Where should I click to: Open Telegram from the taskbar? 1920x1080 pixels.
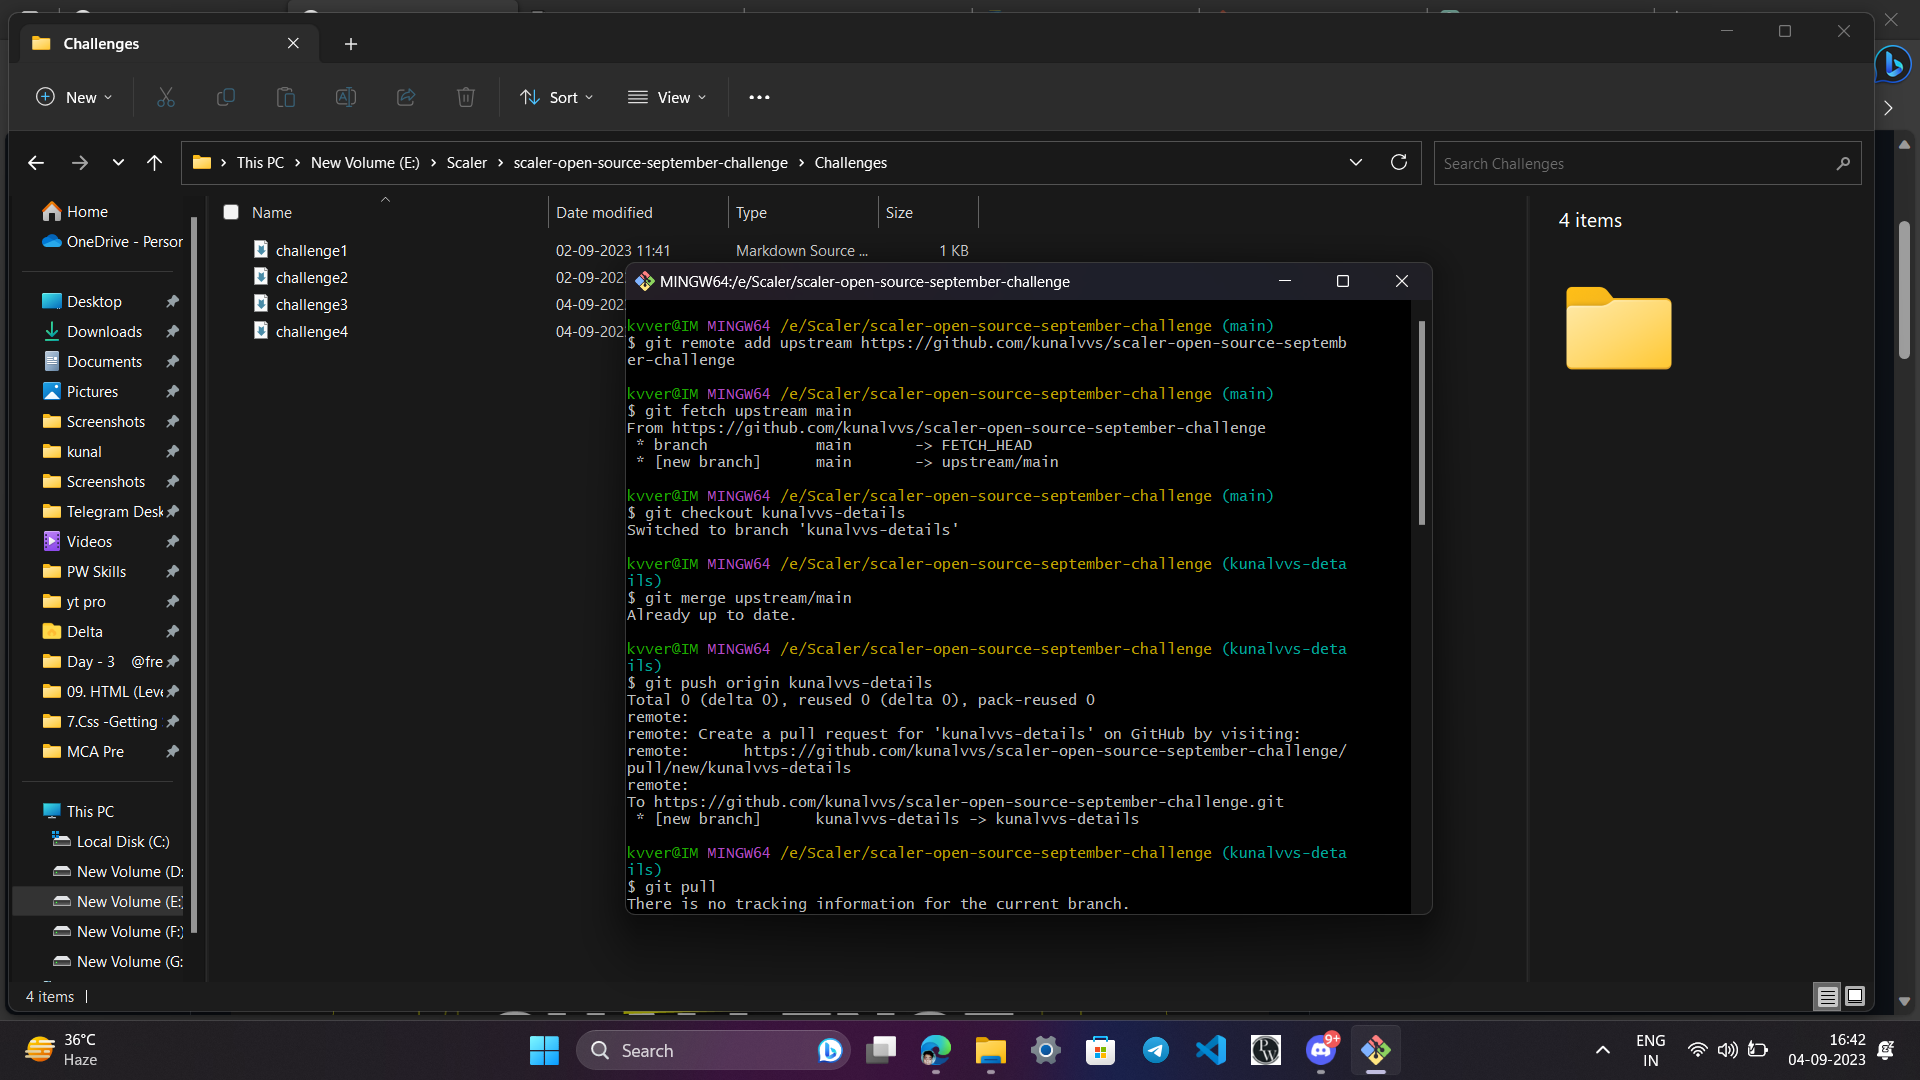click(x=1156, y=1050)
